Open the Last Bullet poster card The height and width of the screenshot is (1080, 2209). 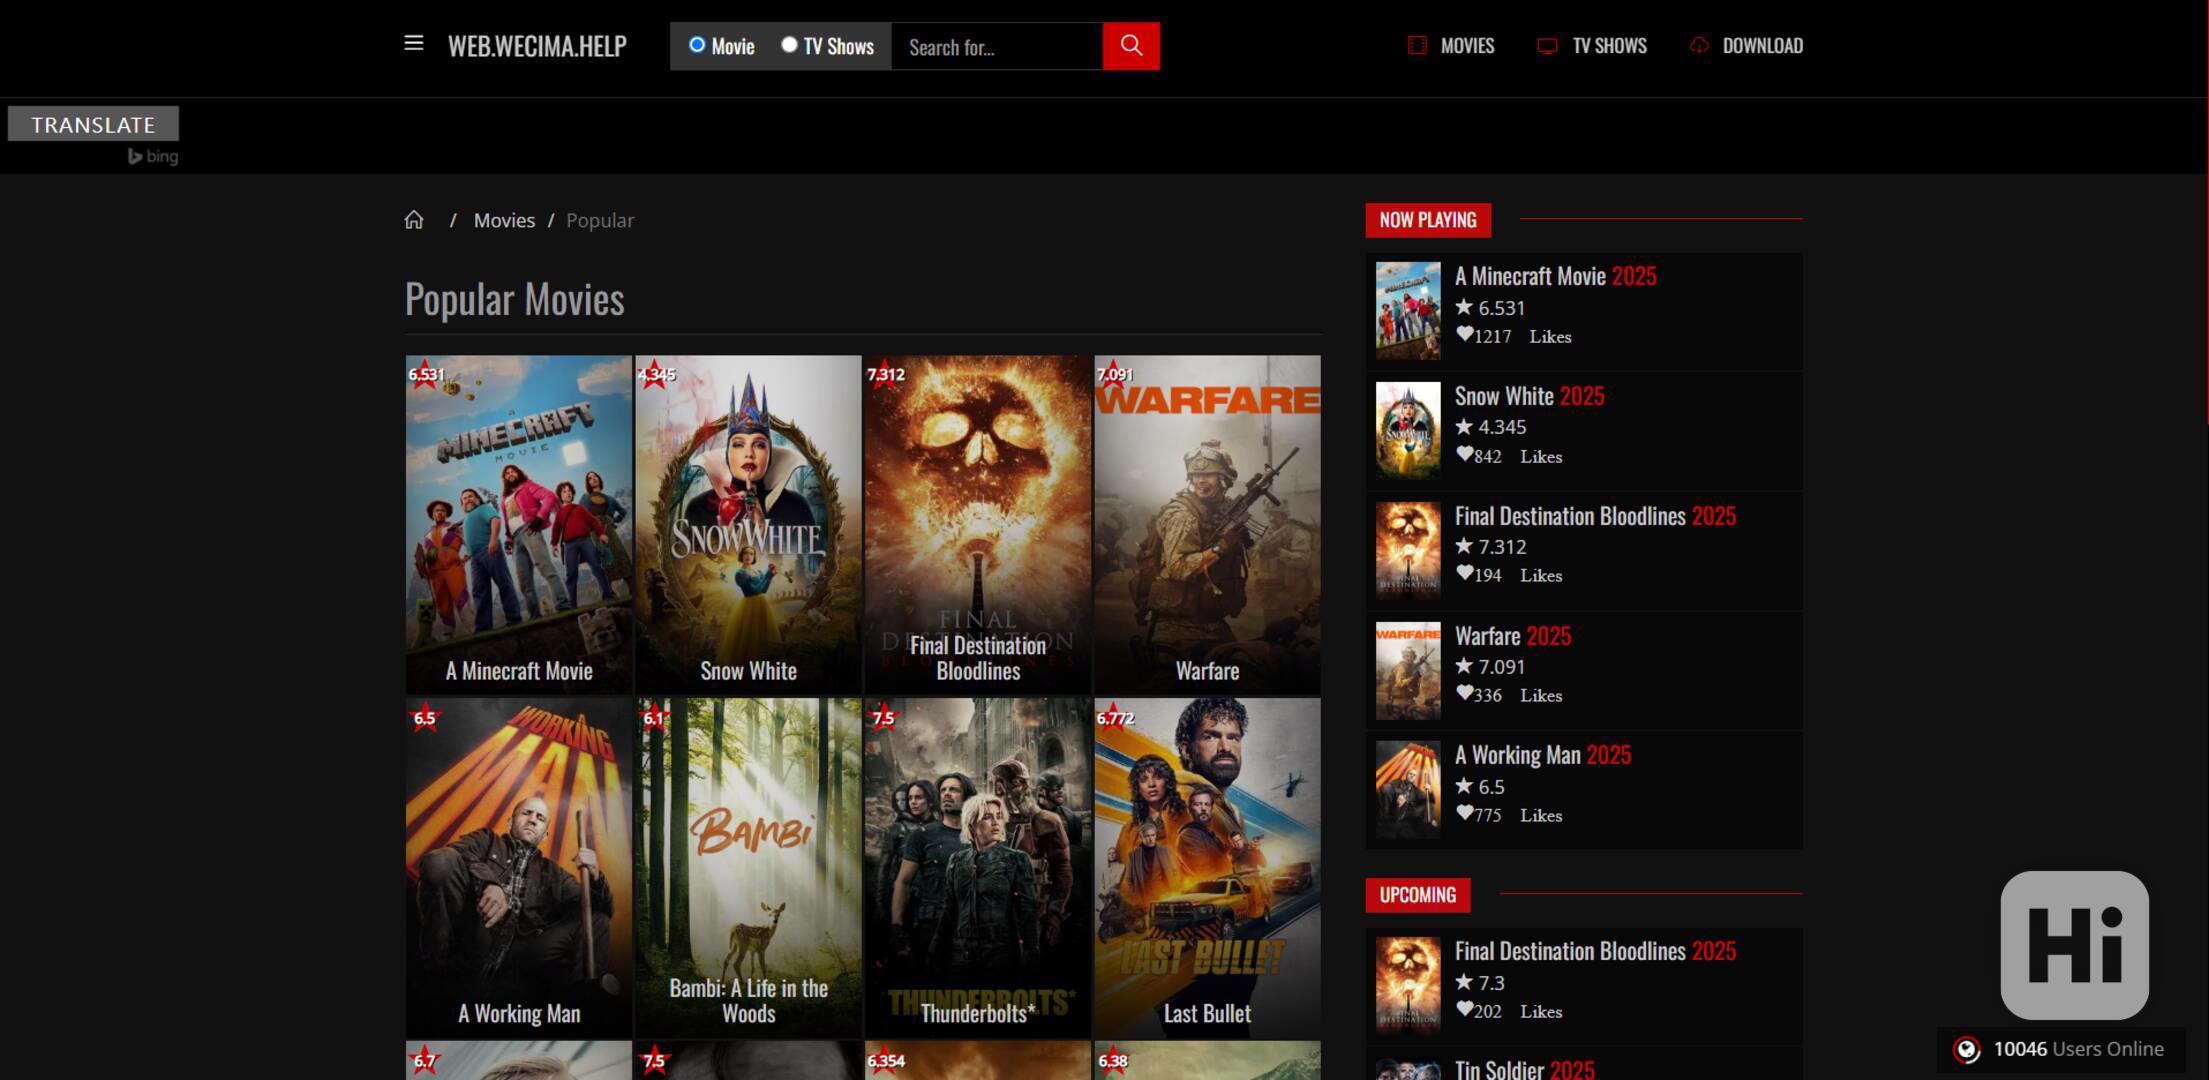pos(1207,867)
